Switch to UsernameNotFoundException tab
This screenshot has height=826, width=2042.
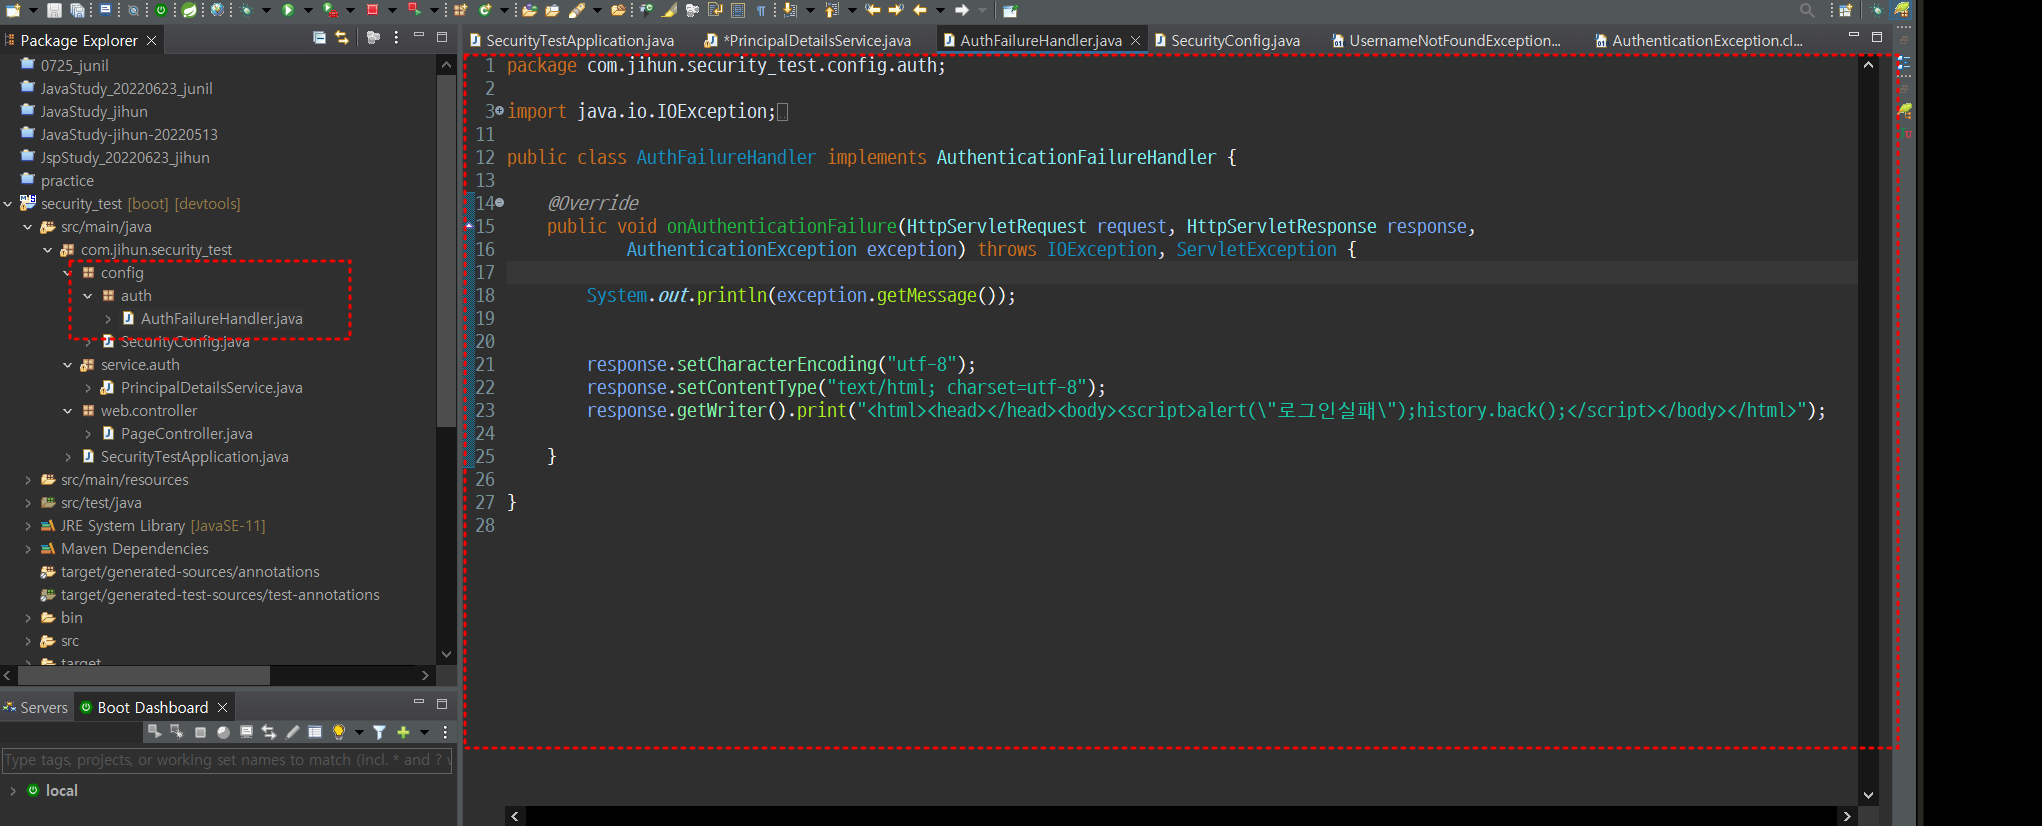point(1446,40)
